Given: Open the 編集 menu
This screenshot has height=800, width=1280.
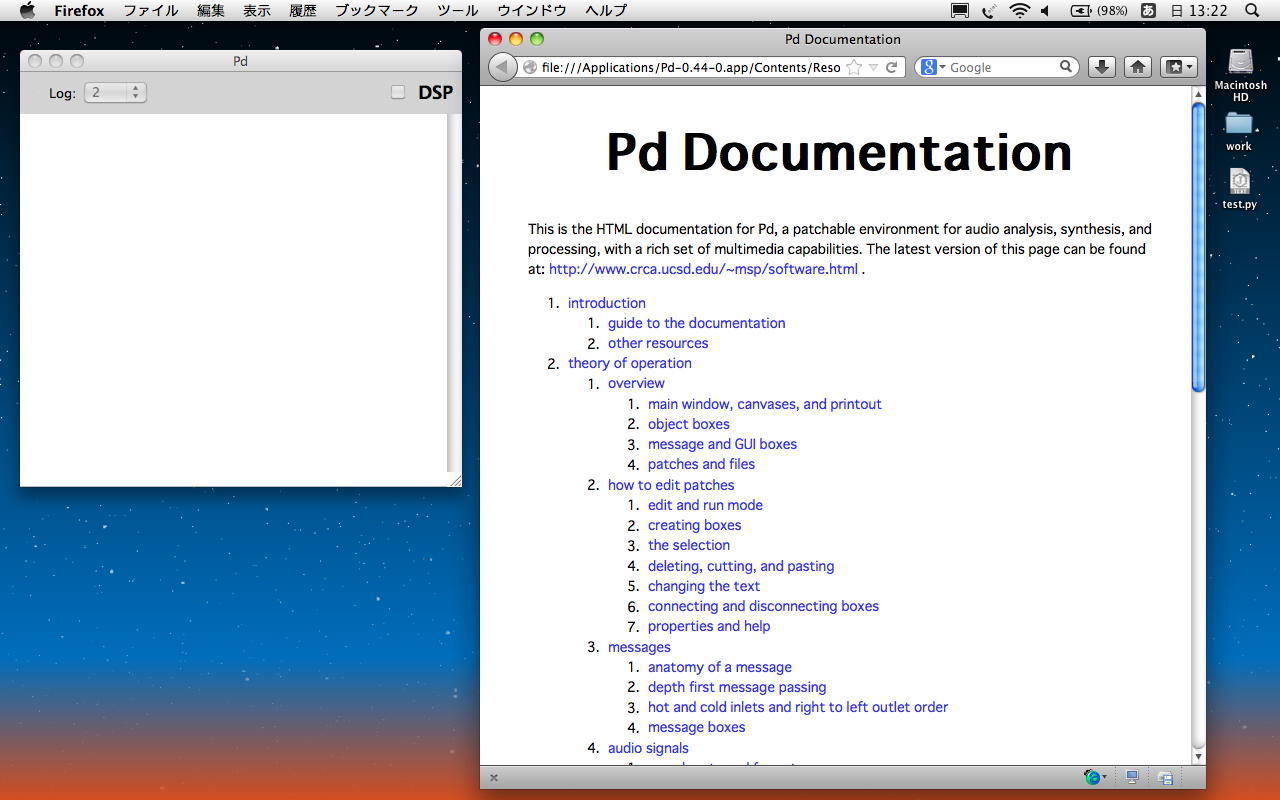Looking at the screenshot, I should coord(211,11).
